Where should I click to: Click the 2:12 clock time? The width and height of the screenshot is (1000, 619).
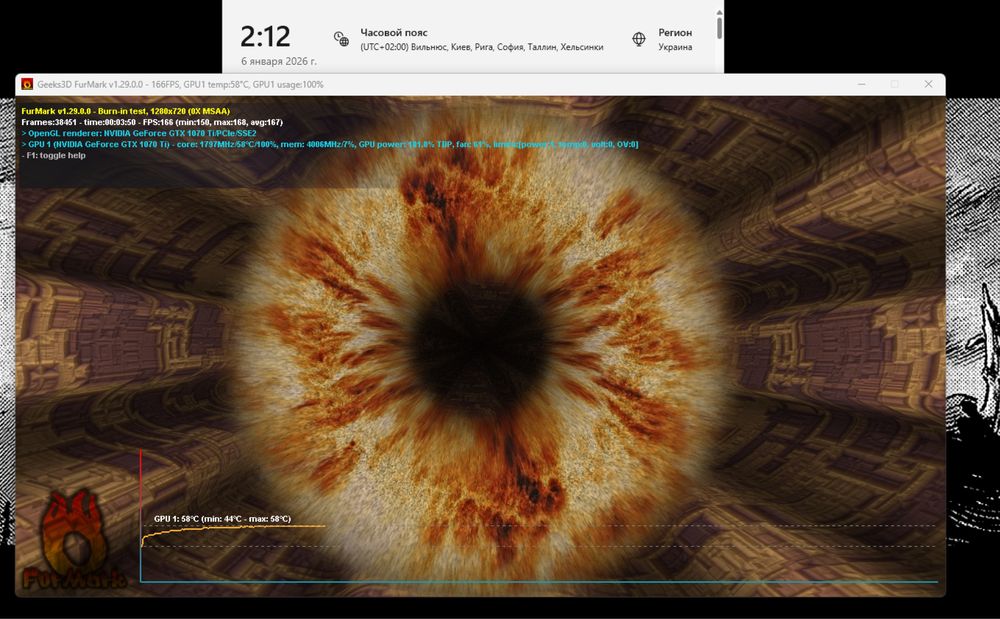265,36
